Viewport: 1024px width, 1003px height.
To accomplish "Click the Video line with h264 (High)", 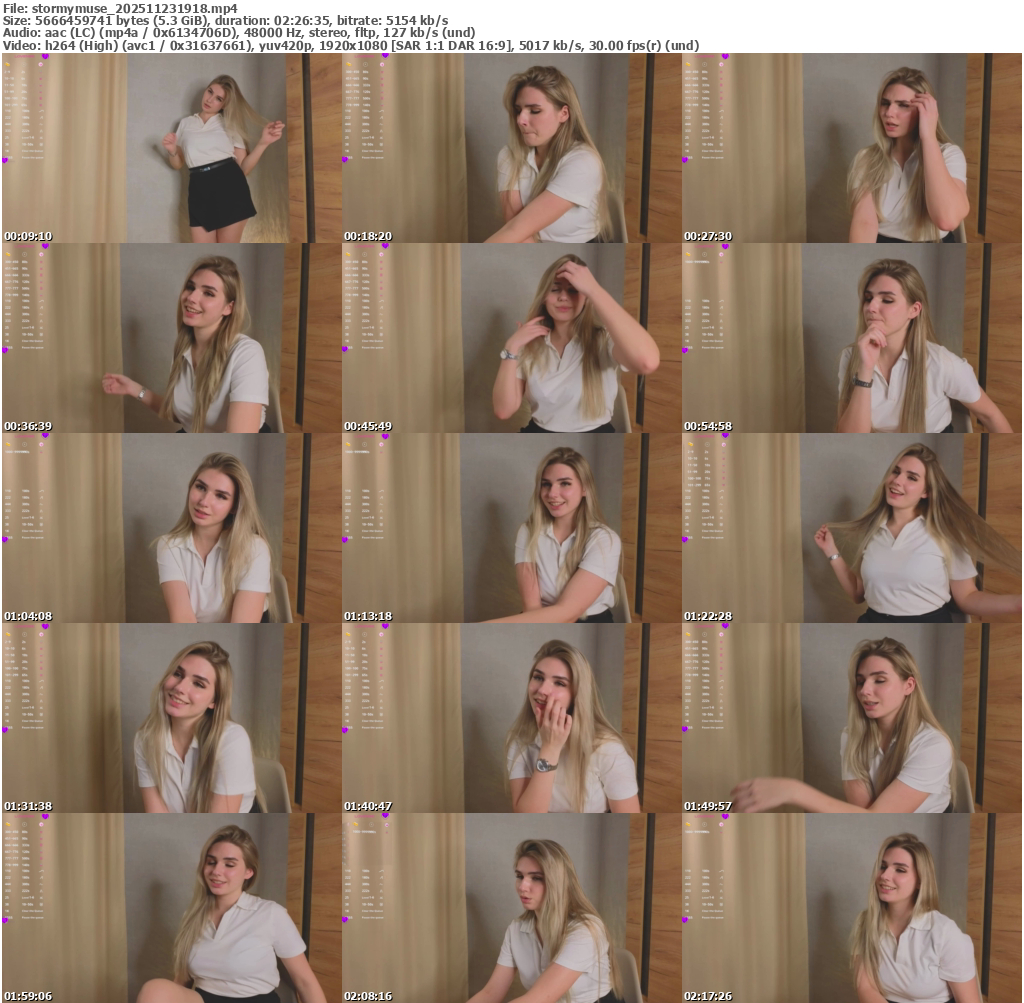I will click(x=351, y=46).
